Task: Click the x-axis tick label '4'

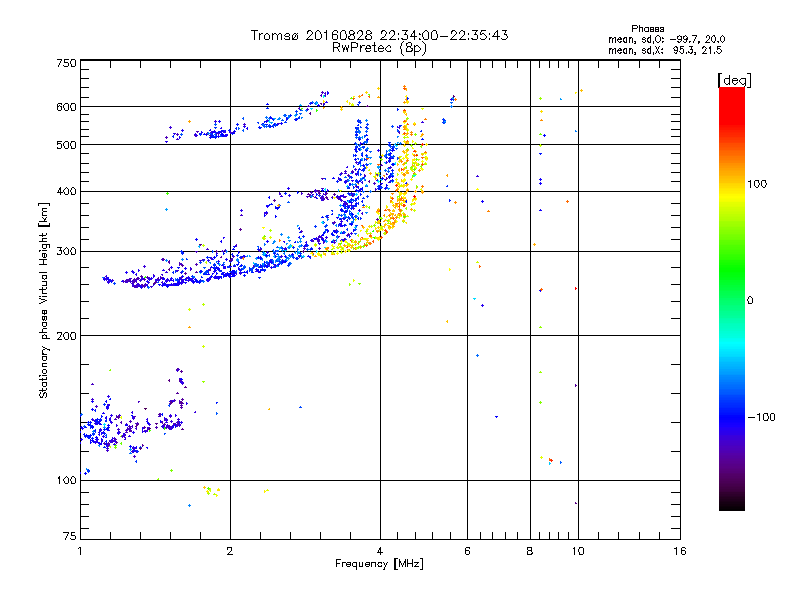Action: [x=380, y=551]
